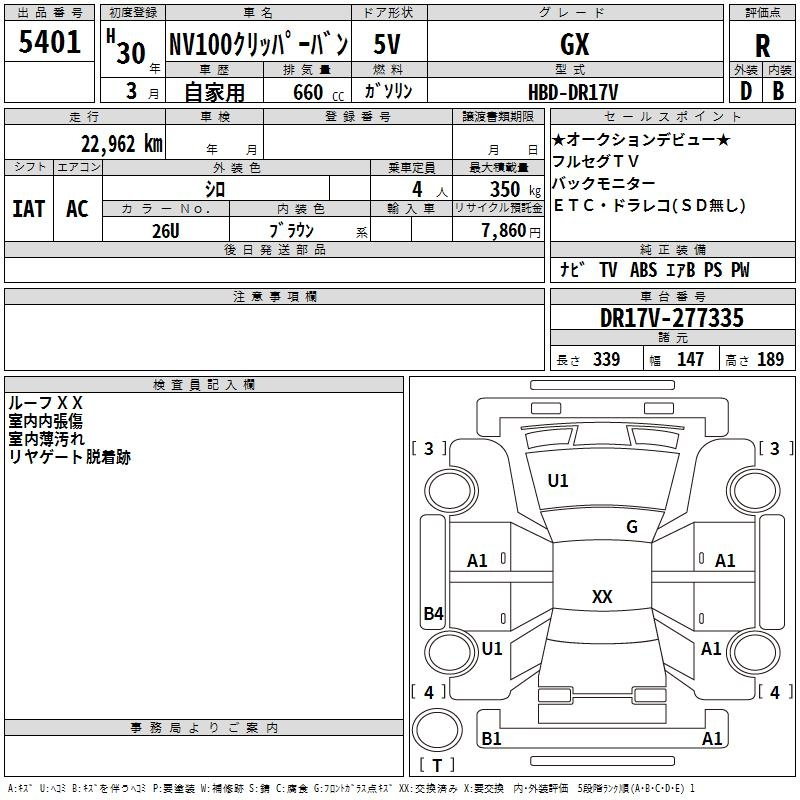
Task: Select the B4 damage marker on diagram
Action: 433,614
